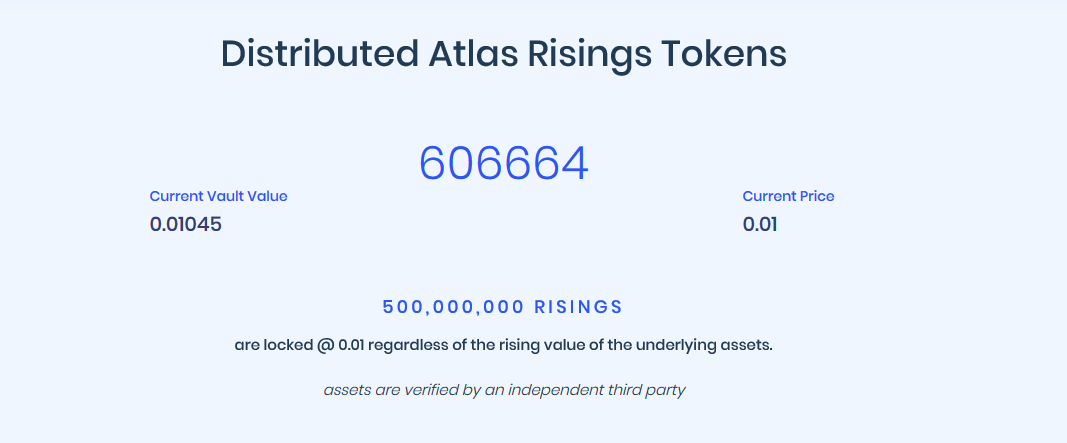Viewport: 1067px width, 443px height.
Task: Click the '@ 0.01' text in the description
Action: 339,346
